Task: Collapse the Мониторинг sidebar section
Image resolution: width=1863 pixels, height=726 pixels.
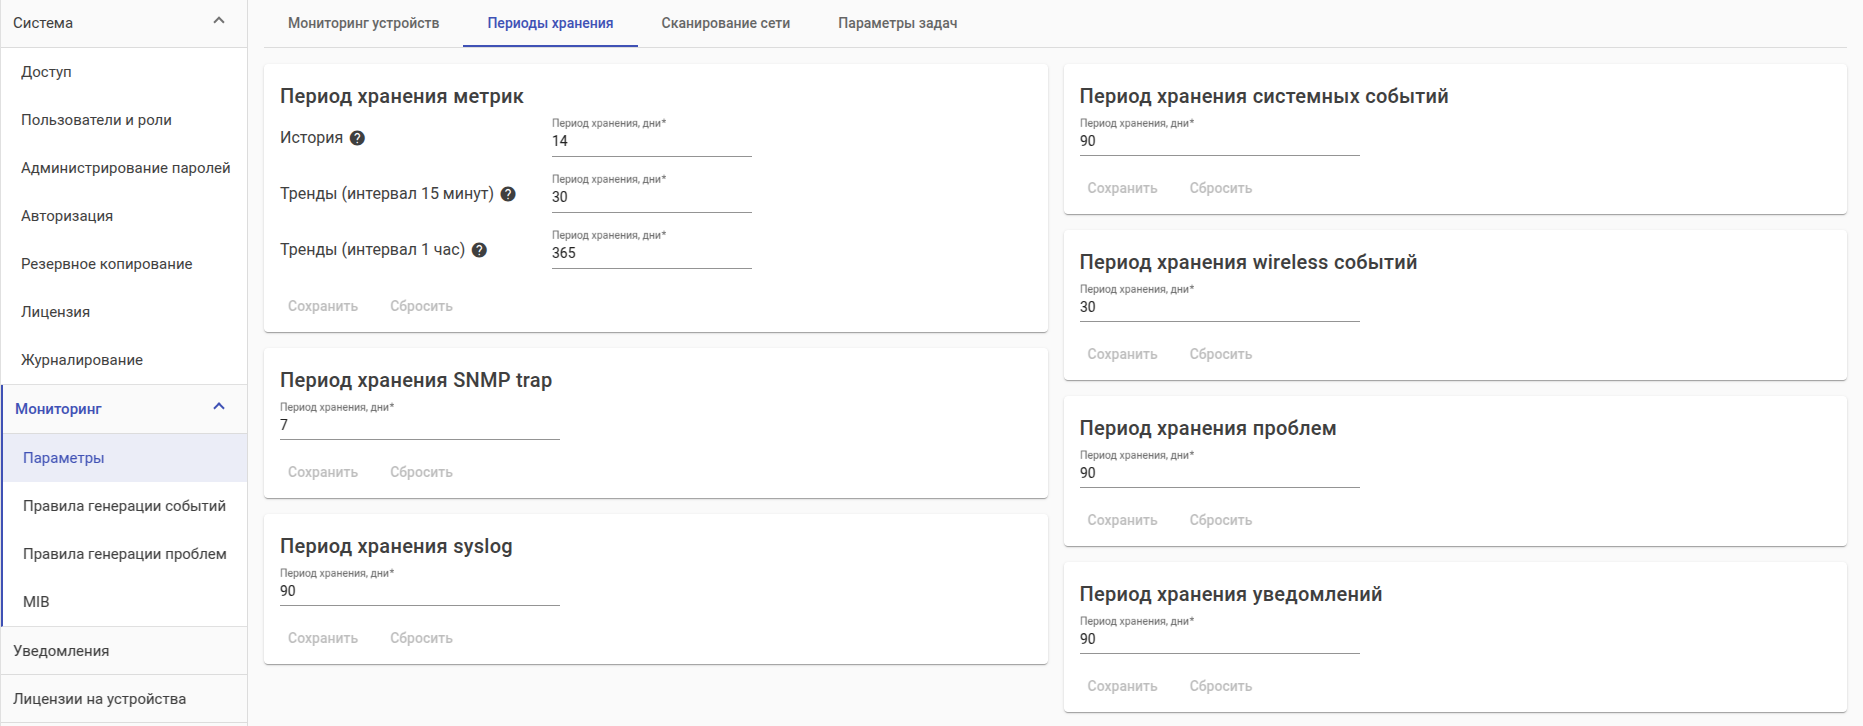Action: [219, 408]
